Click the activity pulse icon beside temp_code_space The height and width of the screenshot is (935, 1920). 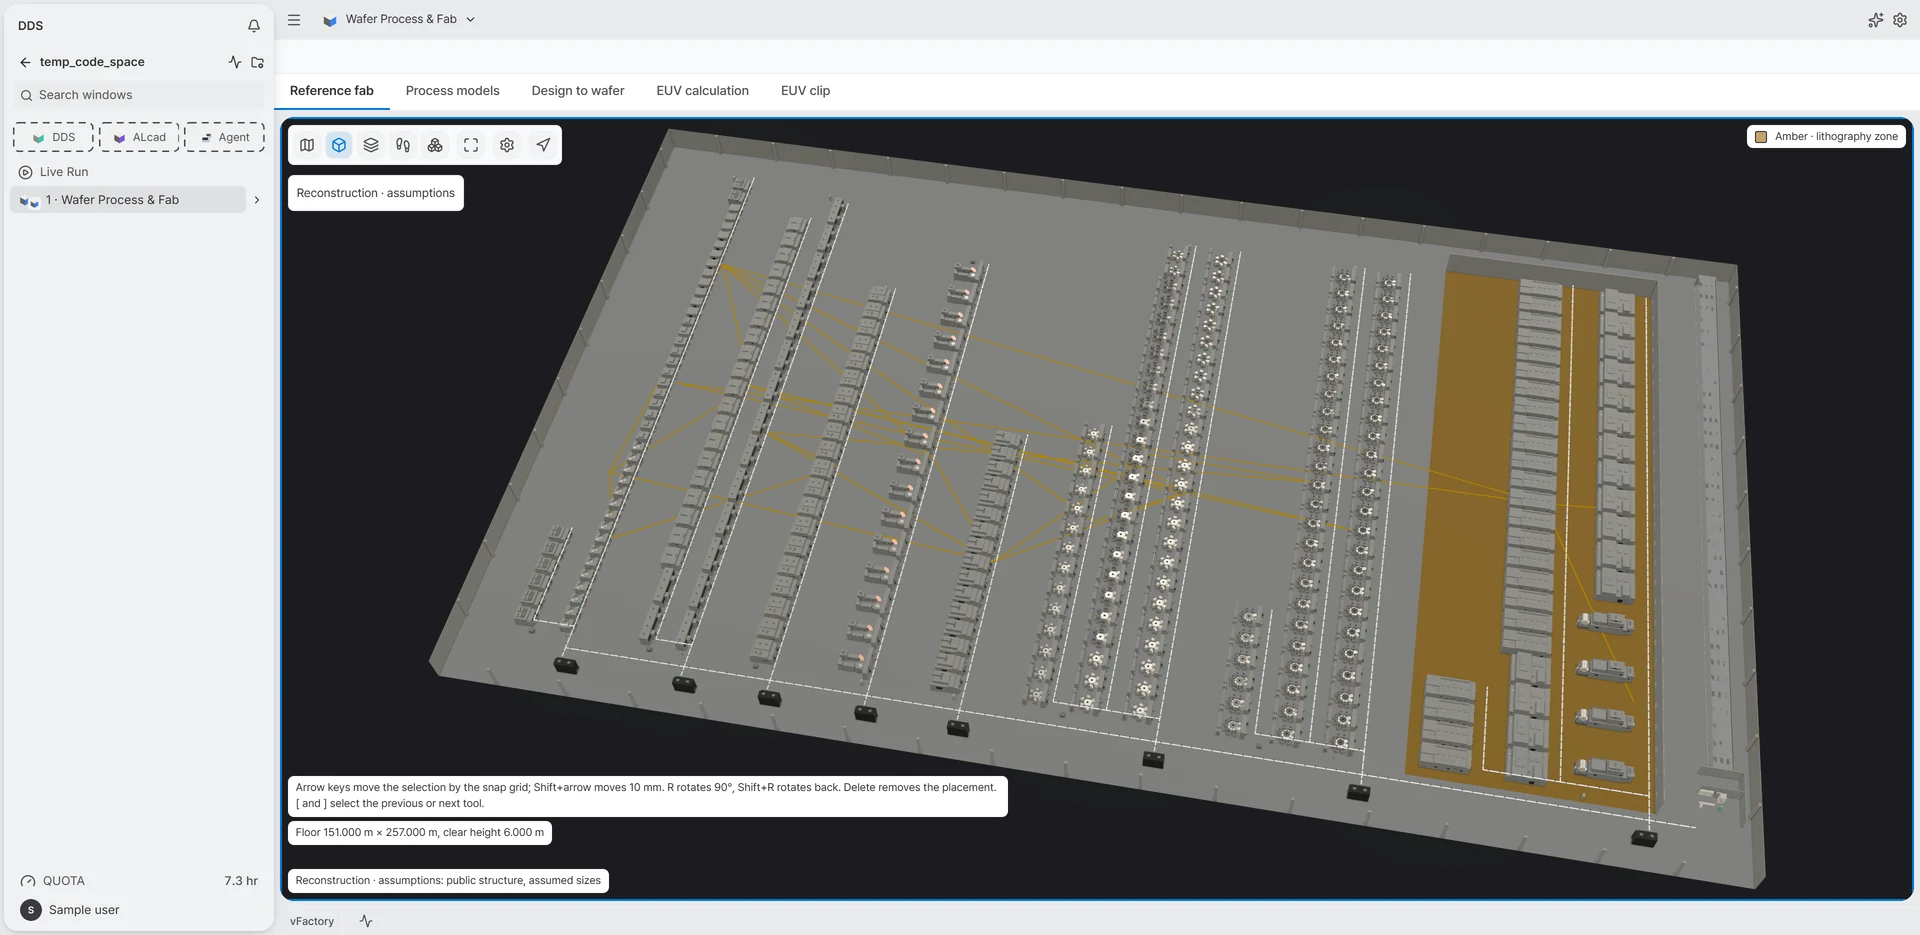click(x=235, y=62)
